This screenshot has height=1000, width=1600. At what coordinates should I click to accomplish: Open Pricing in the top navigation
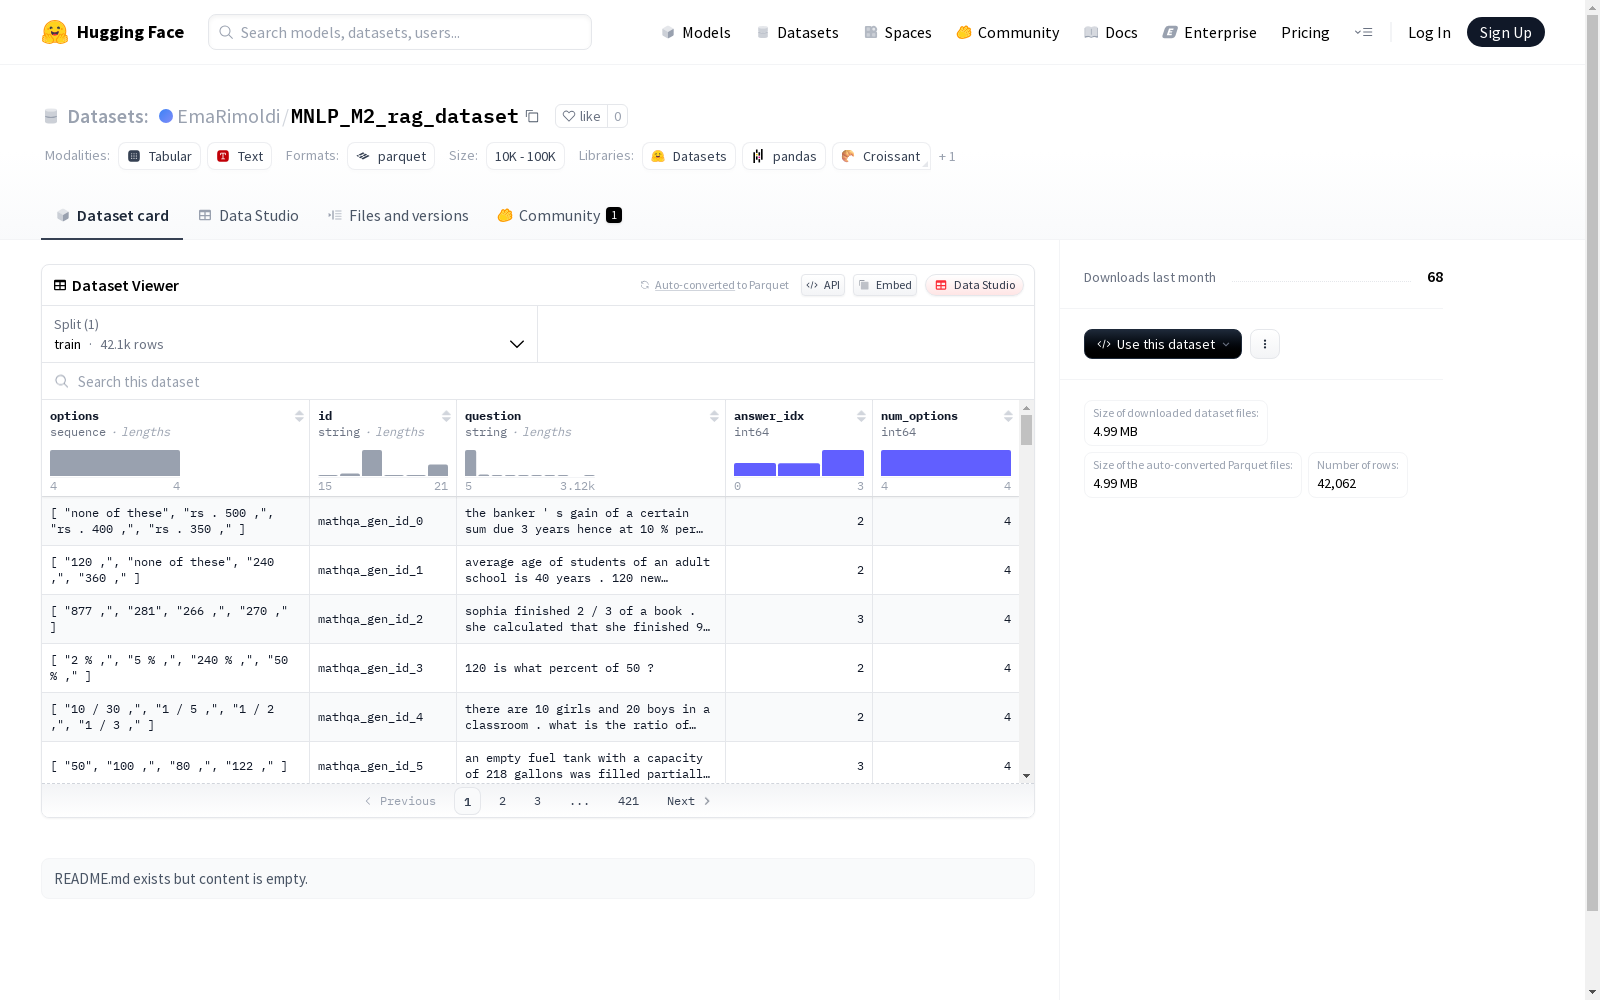tap(1305, 32)
